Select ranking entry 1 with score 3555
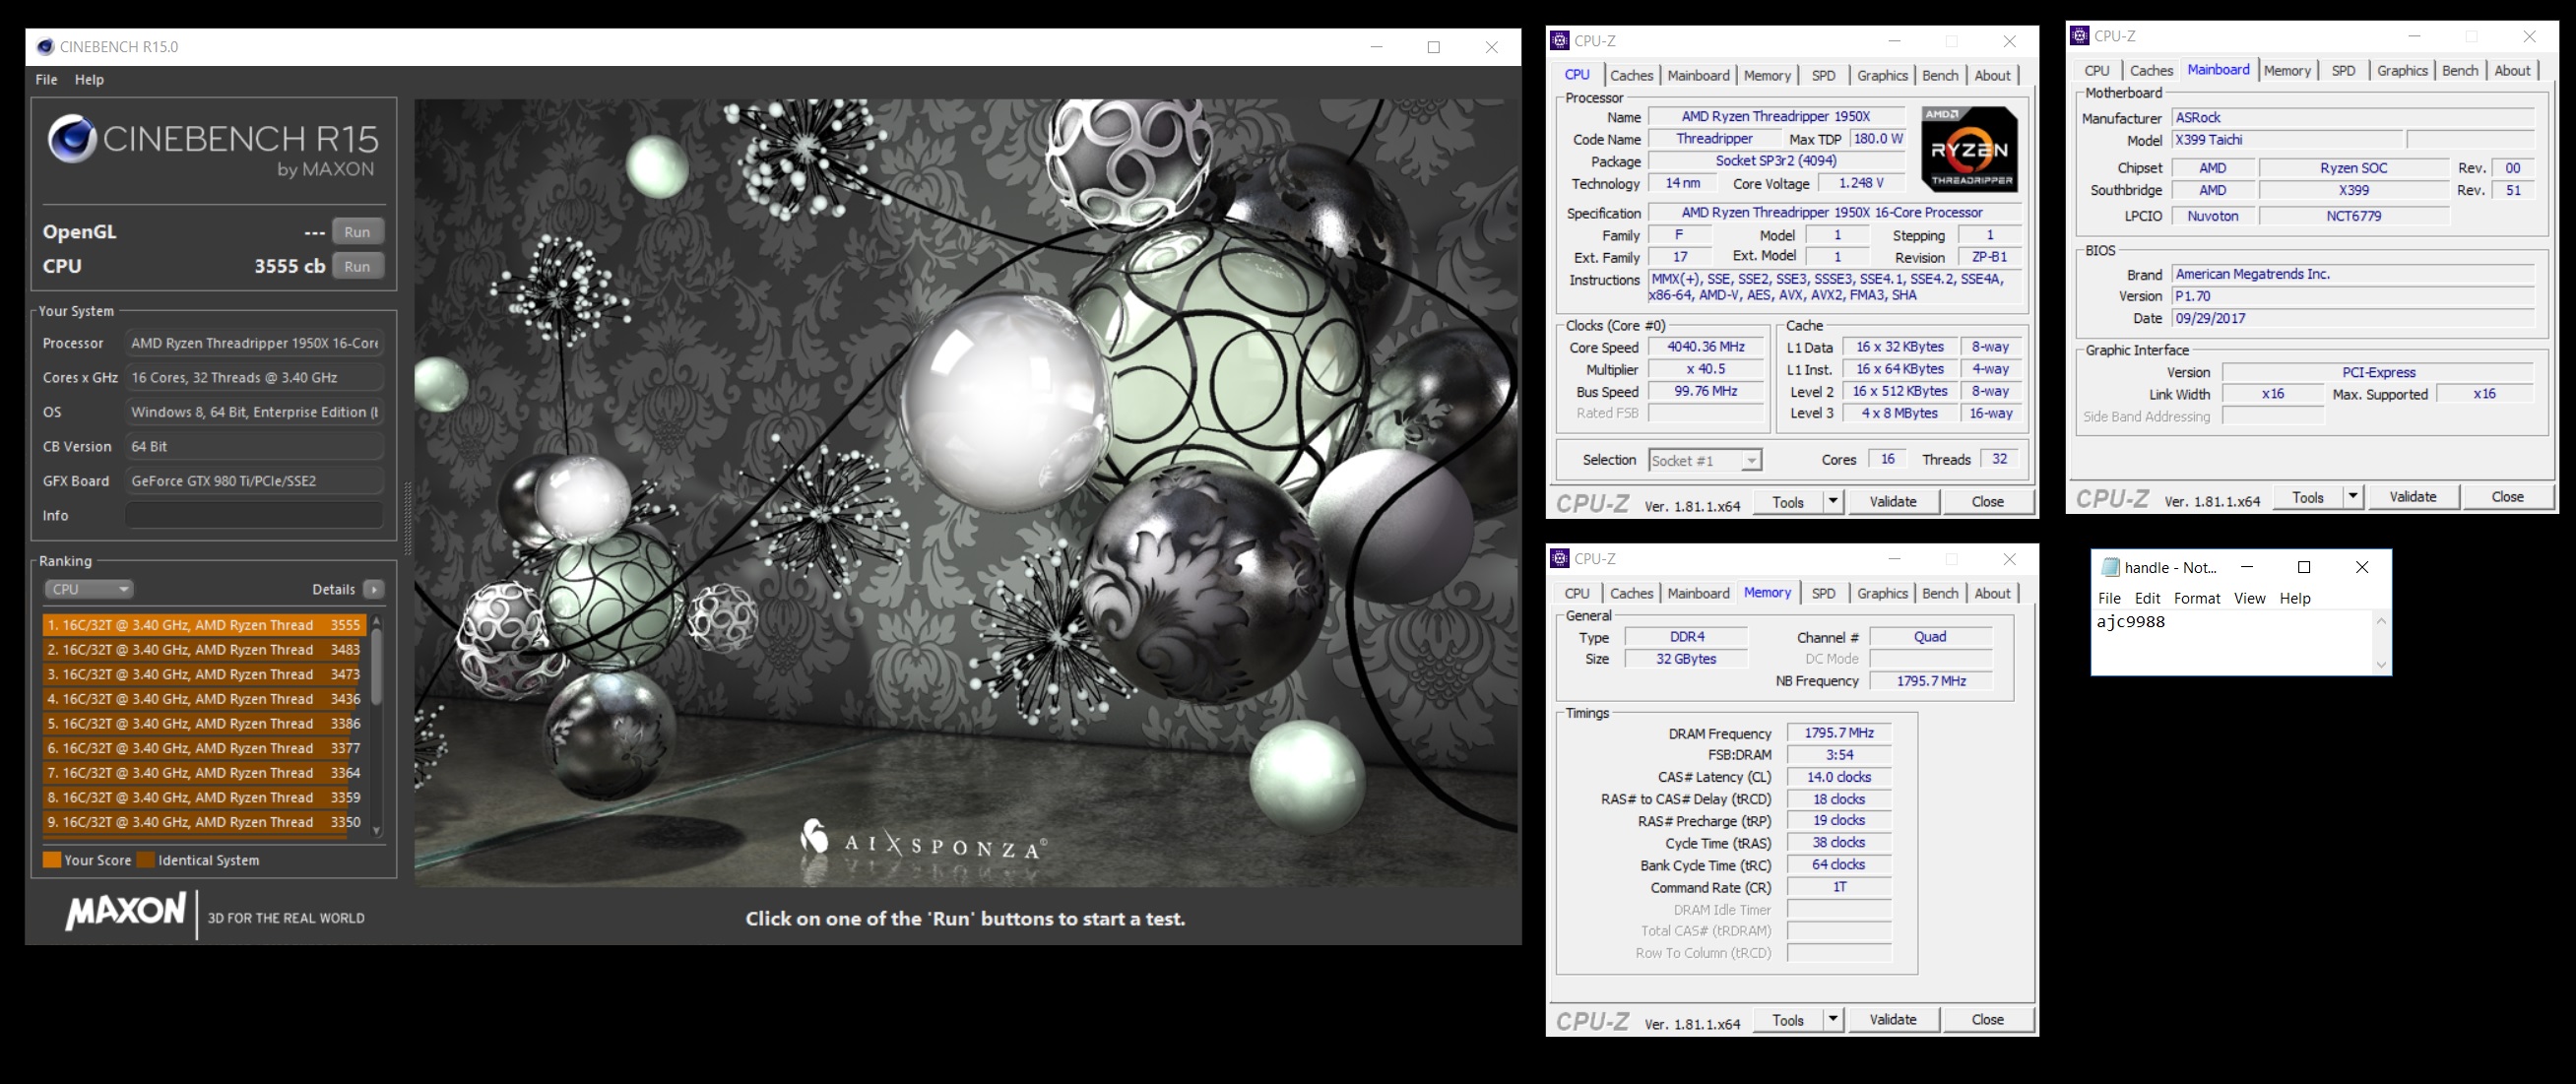The width and height of the screenshot is (2576, 1084). click(204, 625)
